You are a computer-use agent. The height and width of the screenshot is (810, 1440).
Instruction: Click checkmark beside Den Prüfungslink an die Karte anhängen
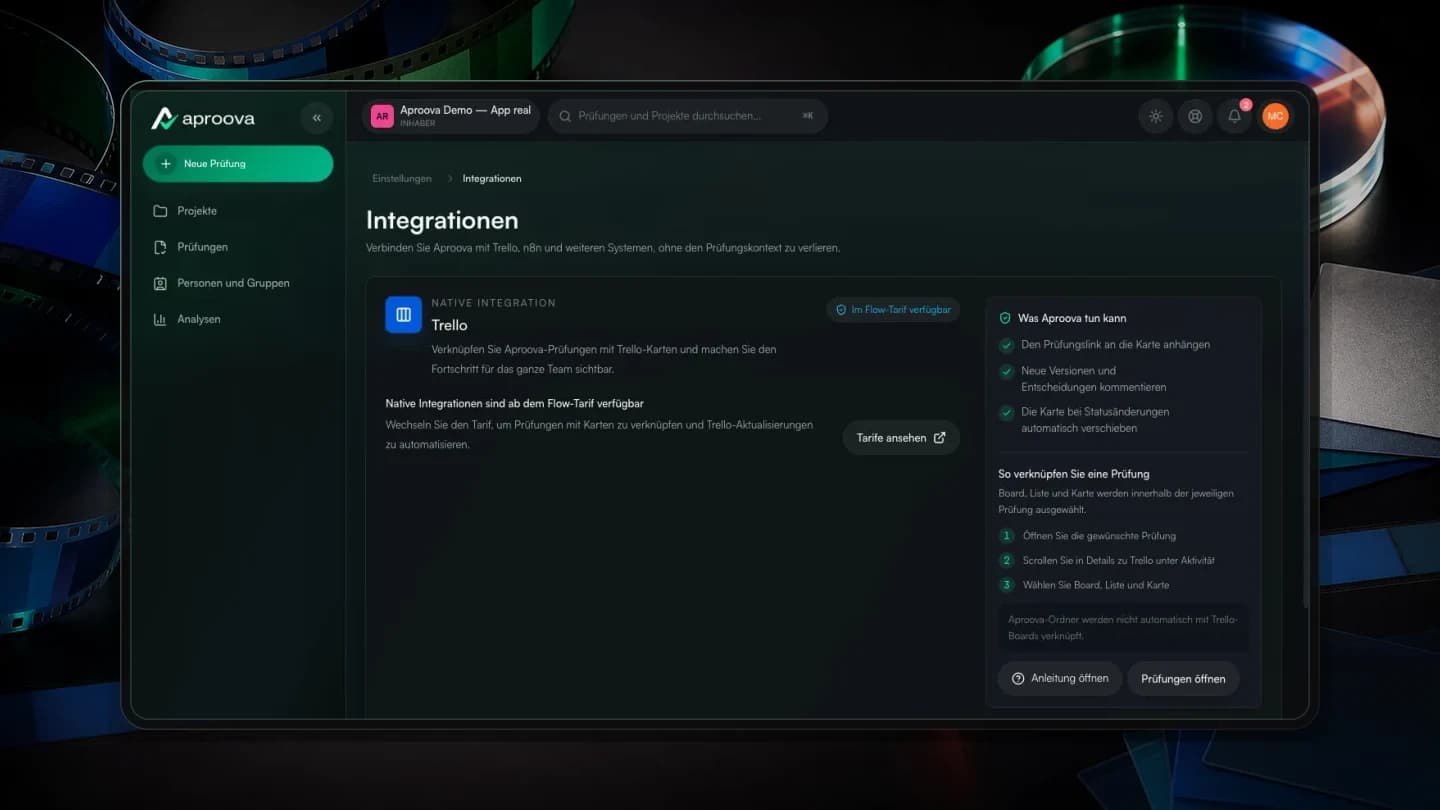1007,345
